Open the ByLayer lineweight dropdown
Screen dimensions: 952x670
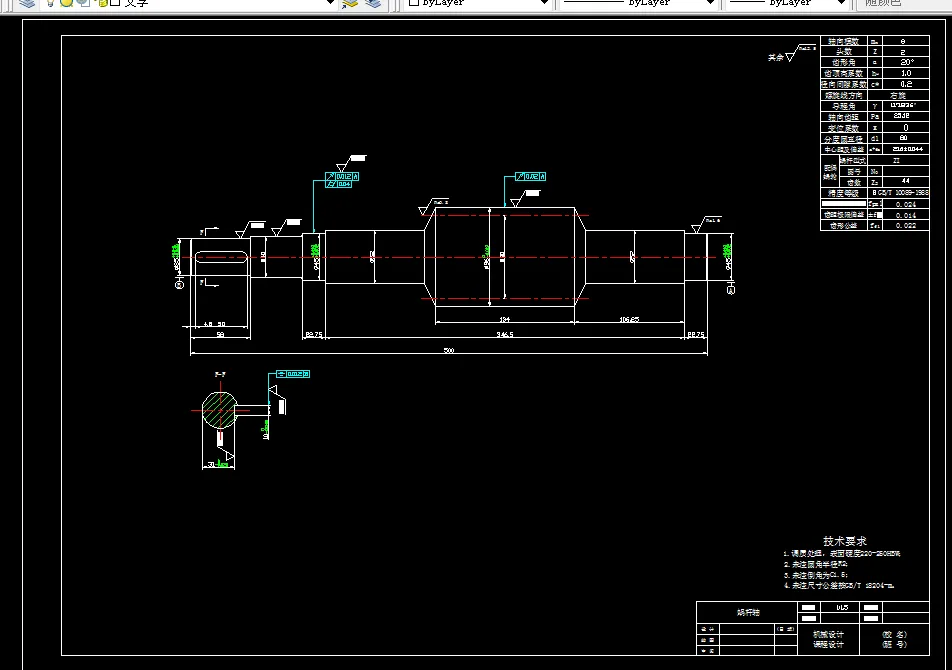coord(787,3)
